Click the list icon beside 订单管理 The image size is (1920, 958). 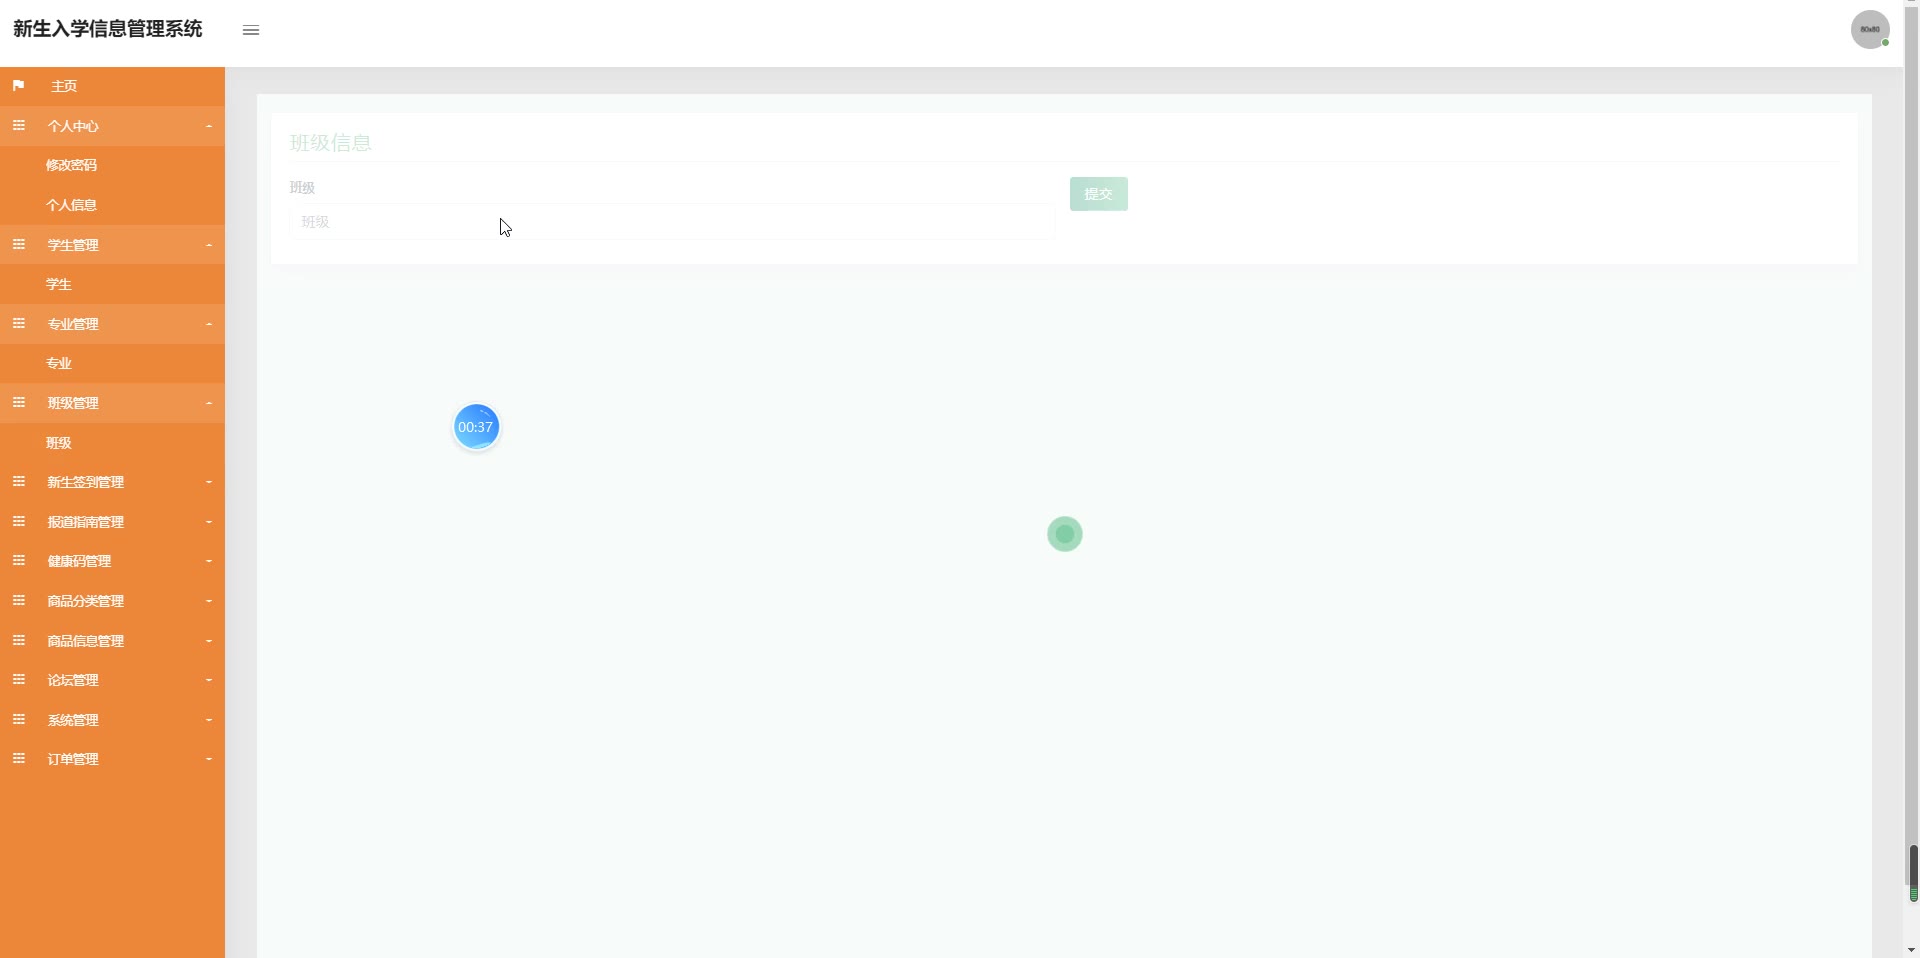point(18,759)
